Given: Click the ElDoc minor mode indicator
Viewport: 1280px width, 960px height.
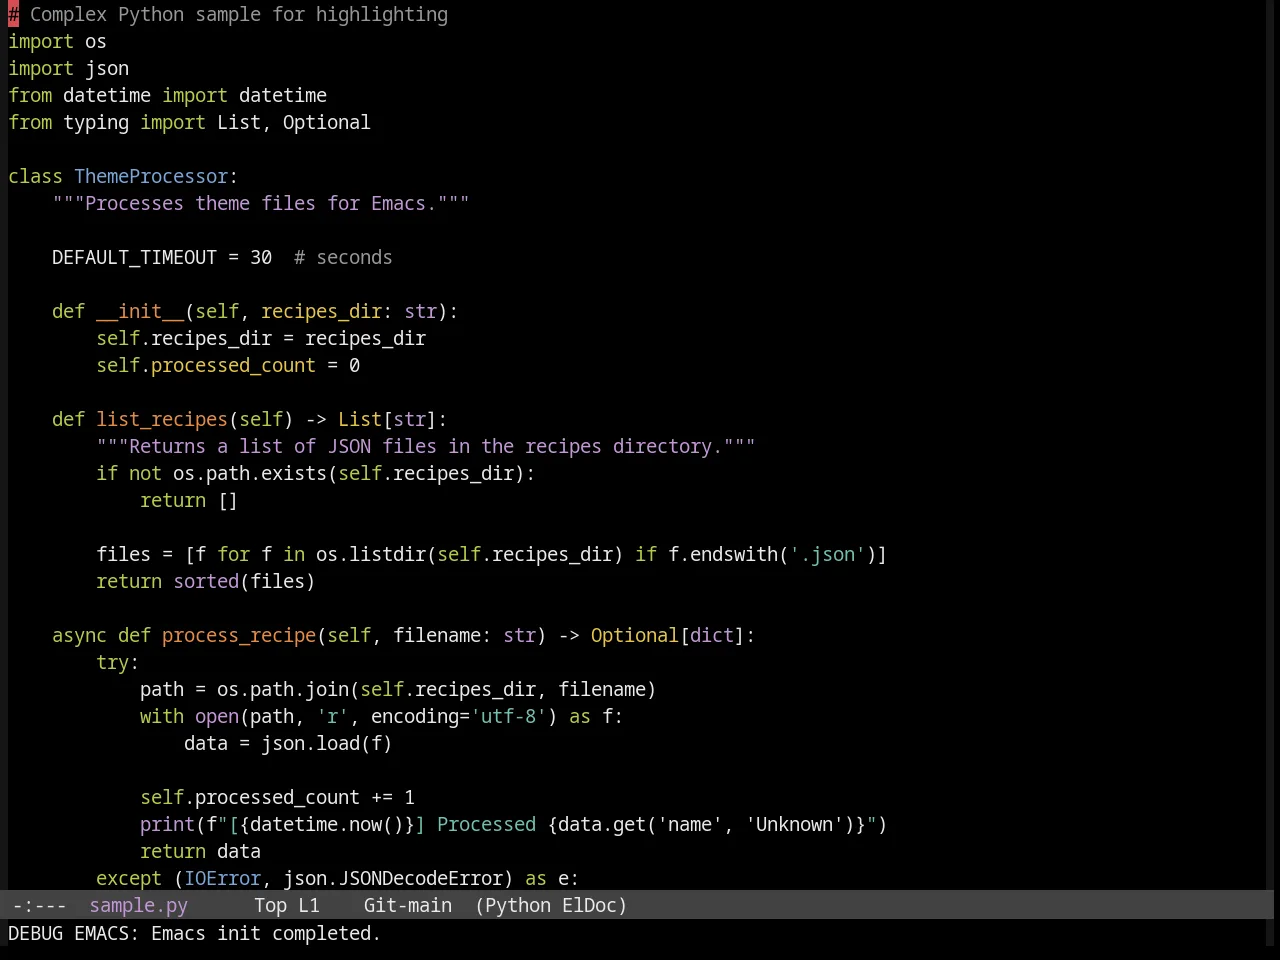Looking at the screenshot, I should 589,905.
